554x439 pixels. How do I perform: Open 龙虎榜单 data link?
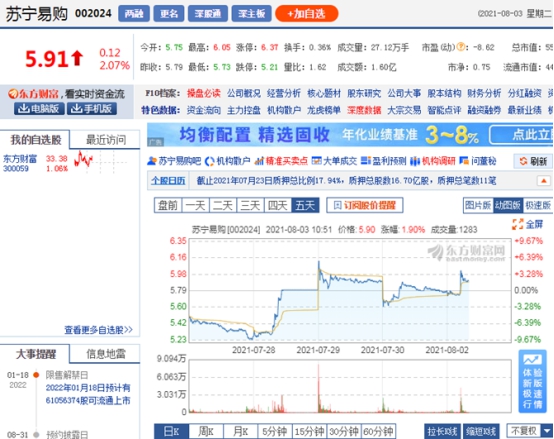point(324,110)
